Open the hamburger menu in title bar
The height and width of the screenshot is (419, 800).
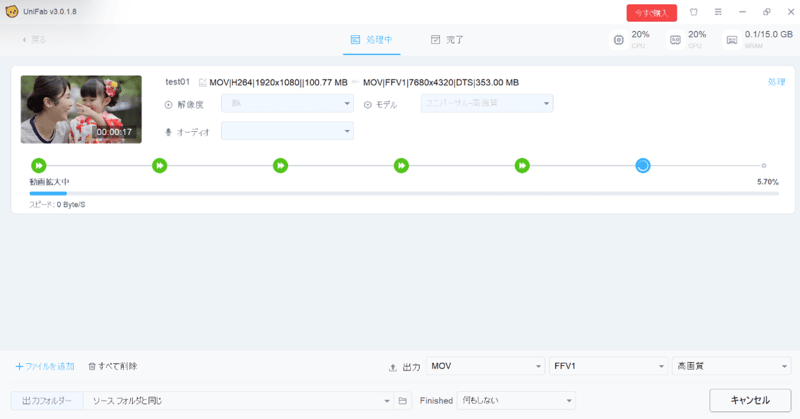click(718, 12)
